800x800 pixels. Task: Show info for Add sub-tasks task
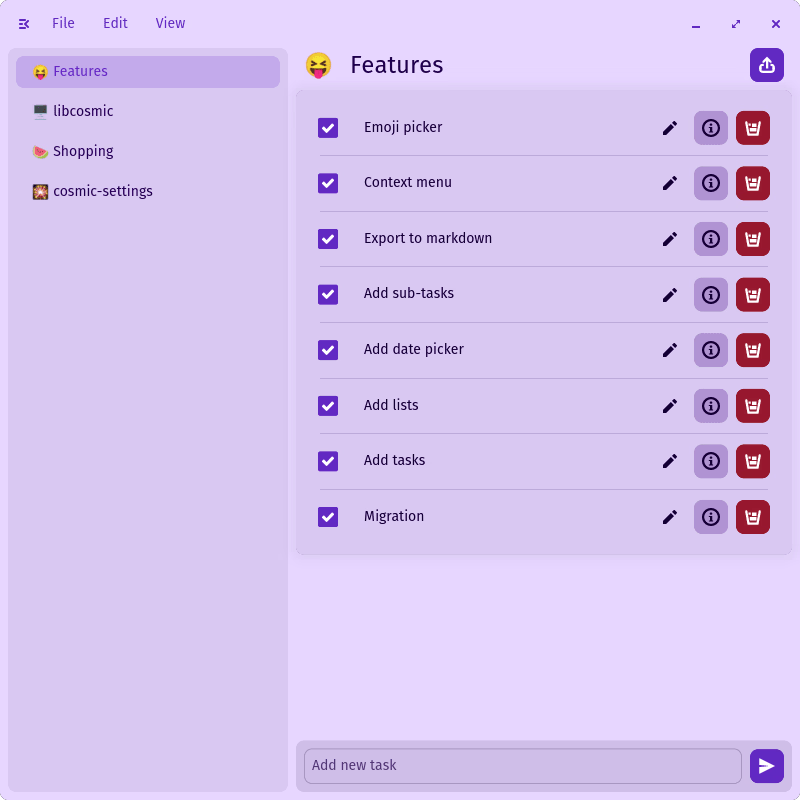click(711, 295)
